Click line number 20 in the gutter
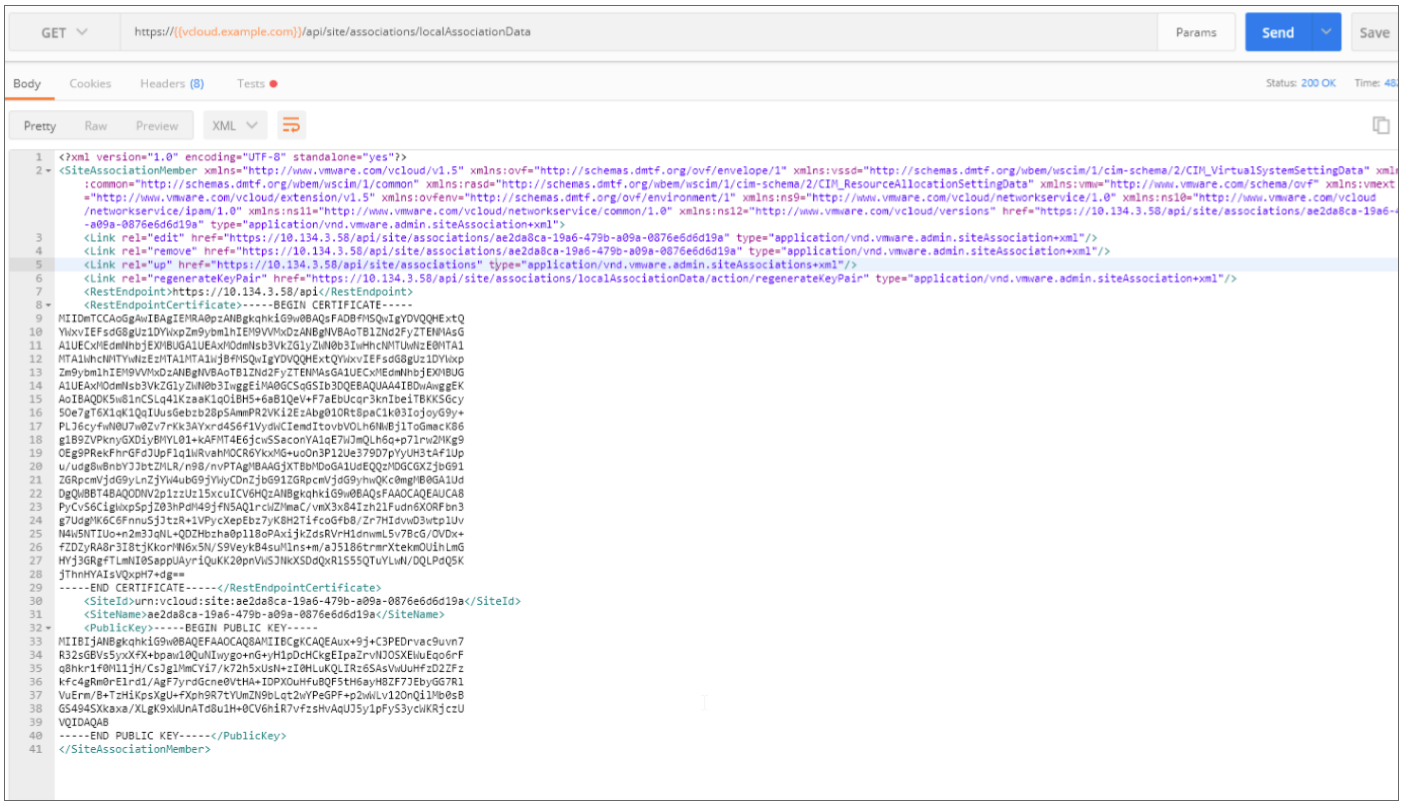Screen dimensions: 1404x807 (x=35, y=466)
